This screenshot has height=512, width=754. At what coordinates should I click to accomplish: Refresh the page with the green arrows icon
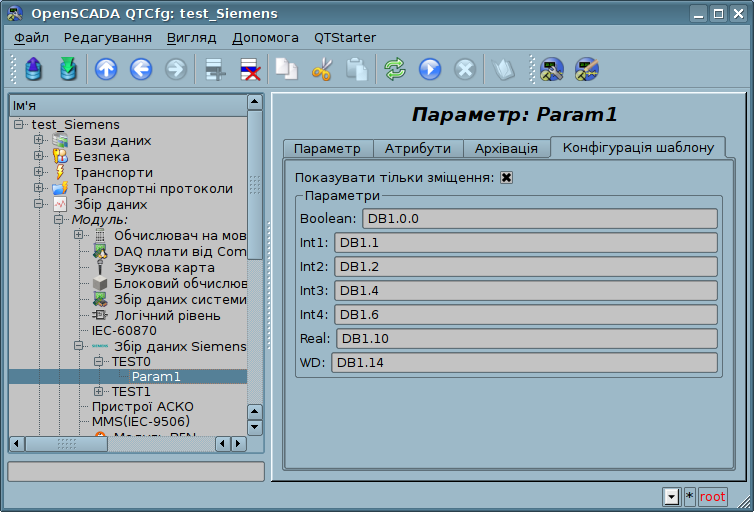click(x=395, y=69)
